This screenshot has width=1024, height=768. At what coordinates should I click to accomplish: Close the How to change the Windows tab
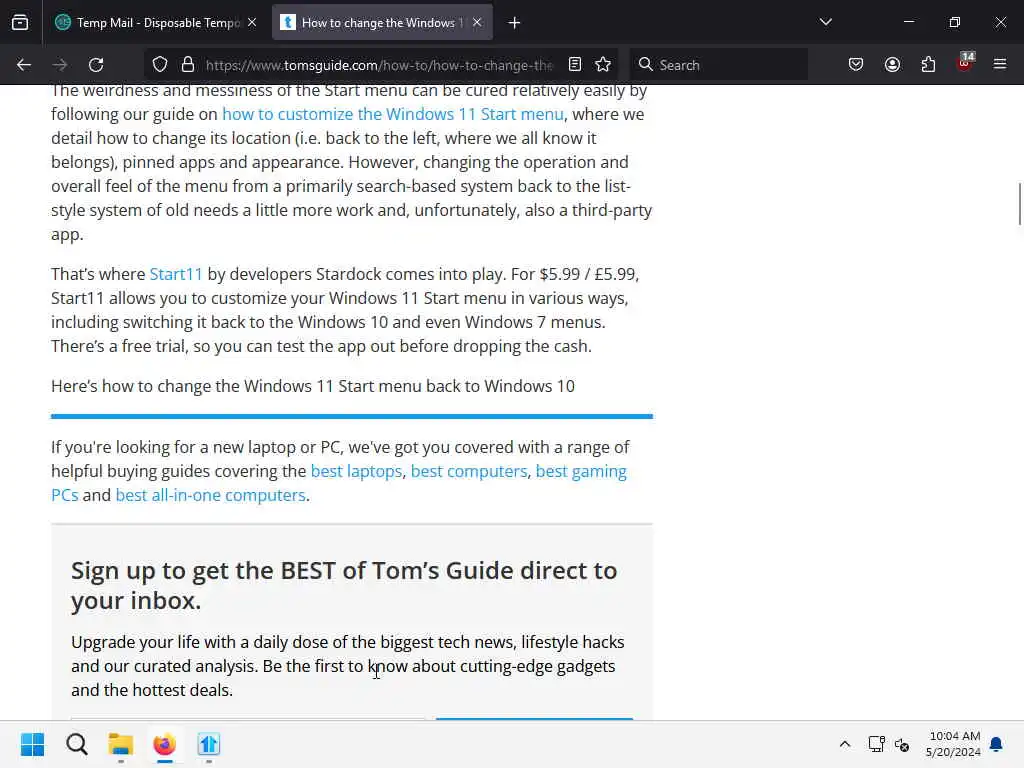coord(477,22)
